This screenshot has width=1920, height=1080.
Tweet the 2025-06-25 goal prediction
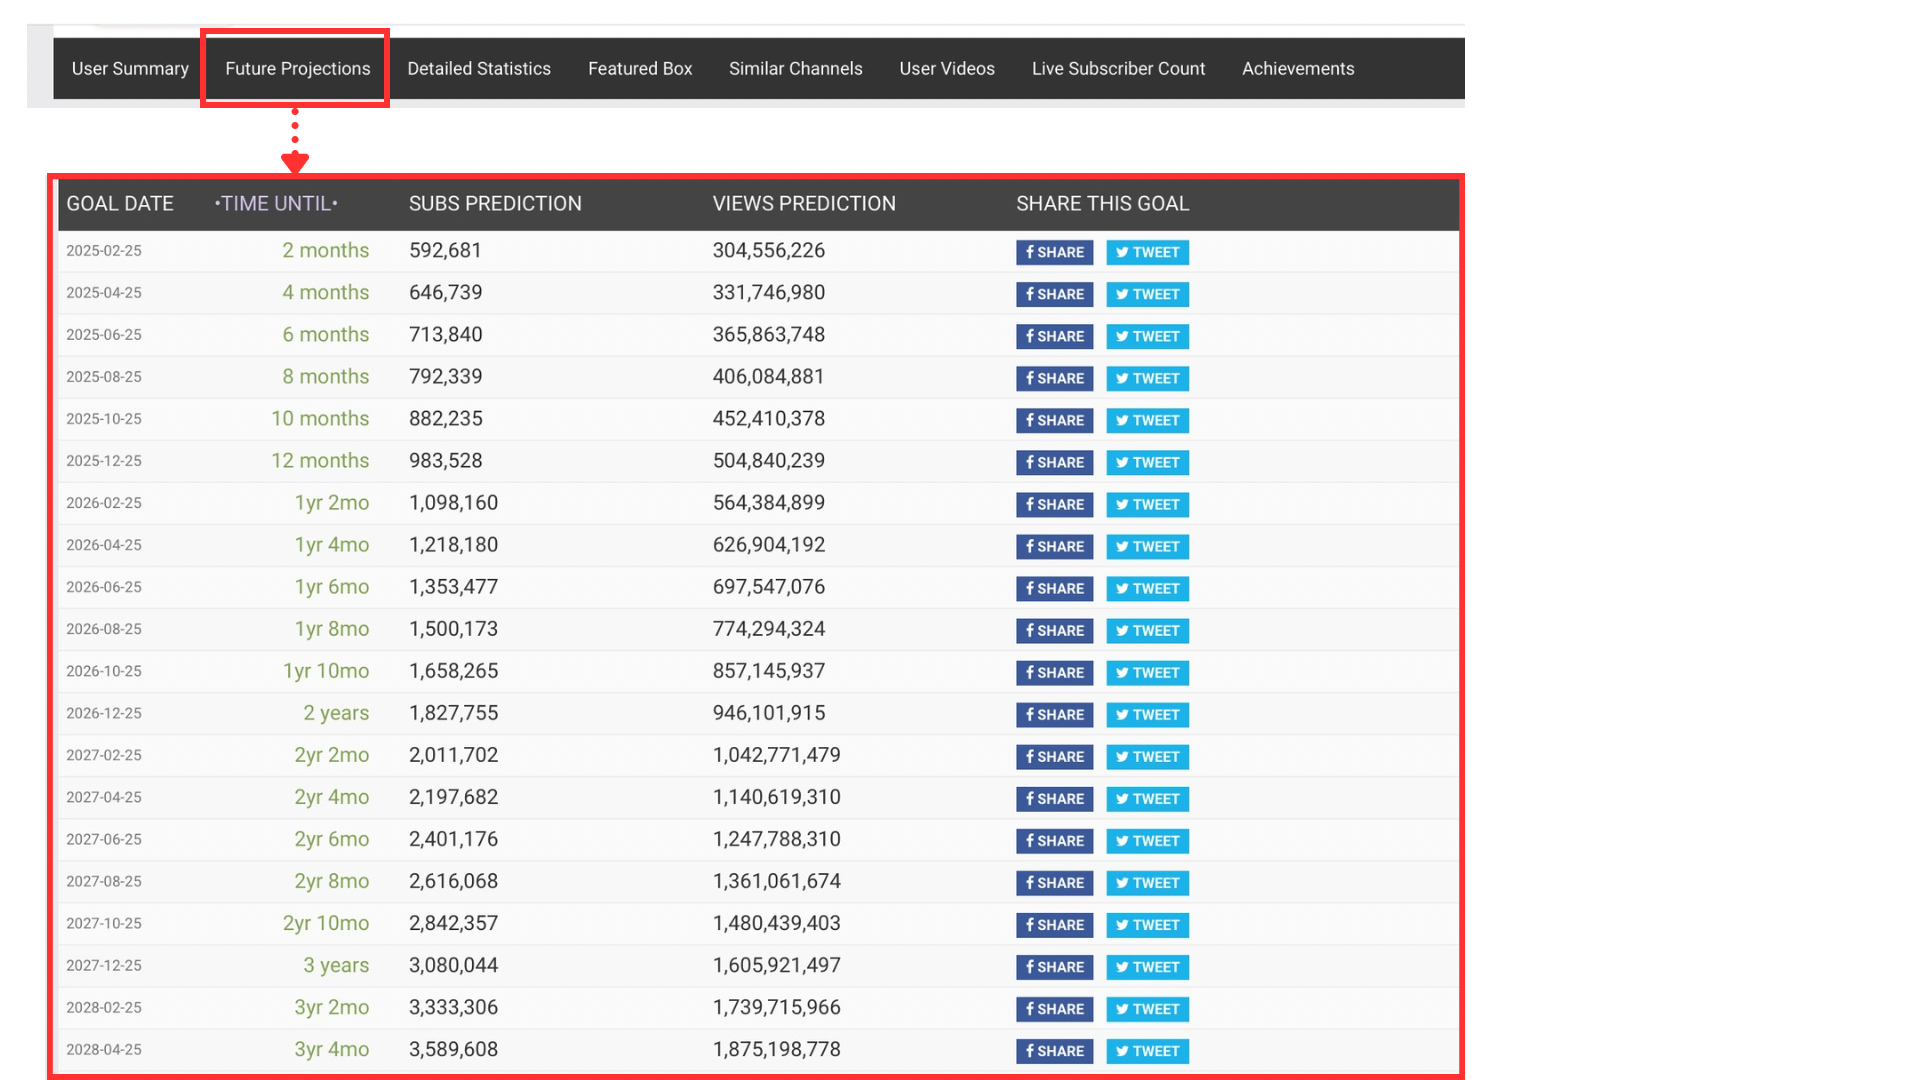tap(1147, 336)
